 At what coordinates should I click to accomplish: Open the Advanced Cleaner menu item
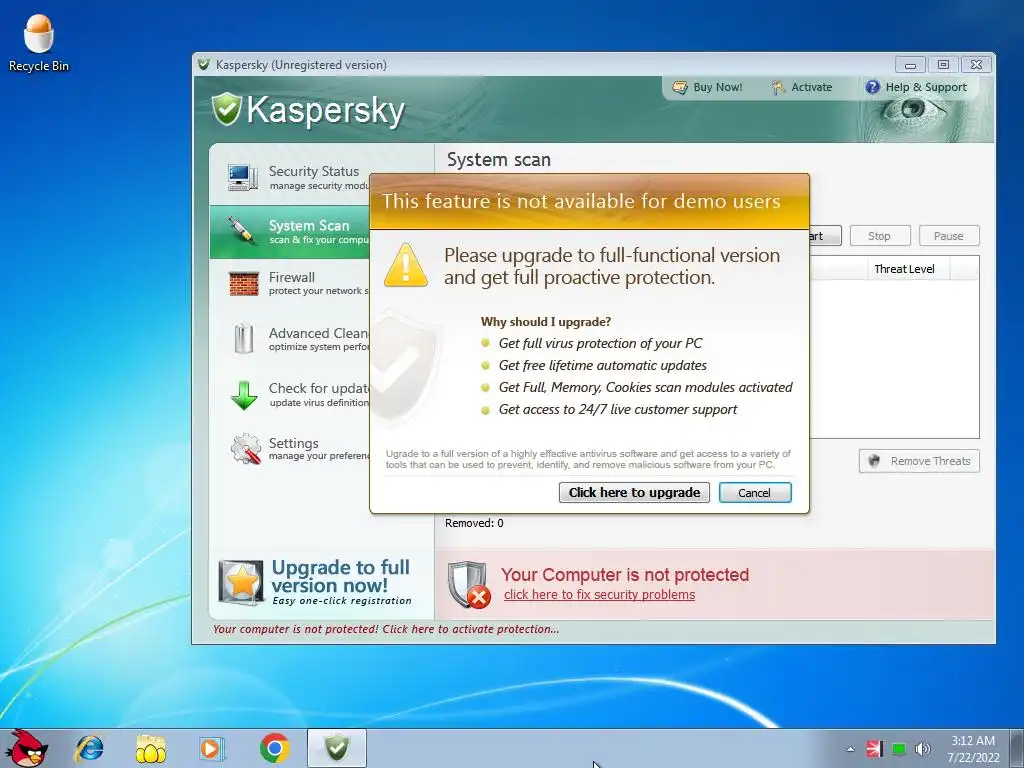click(289, 338)
